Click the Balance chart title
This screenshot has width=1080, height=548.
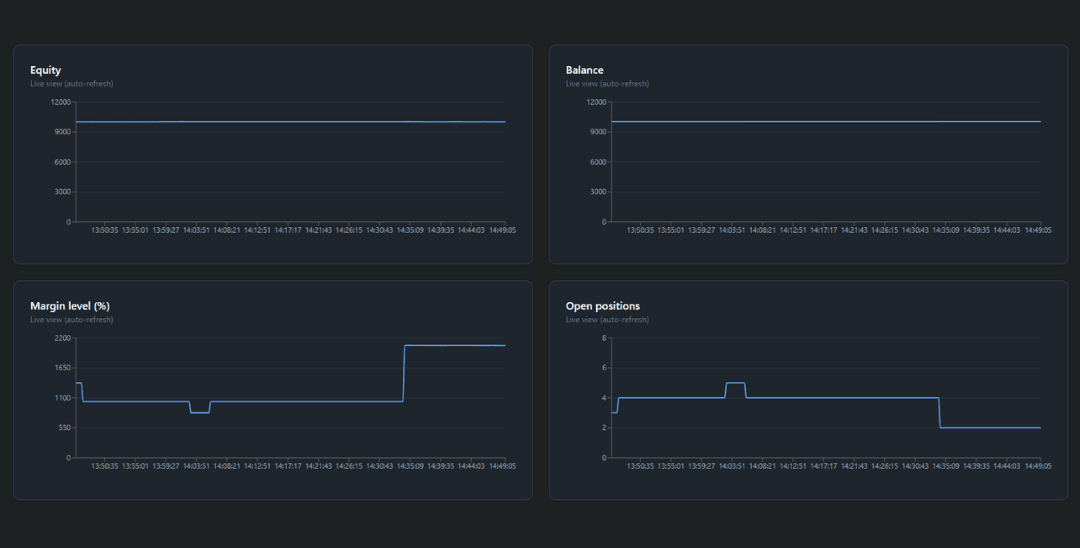tap(584, 70)
